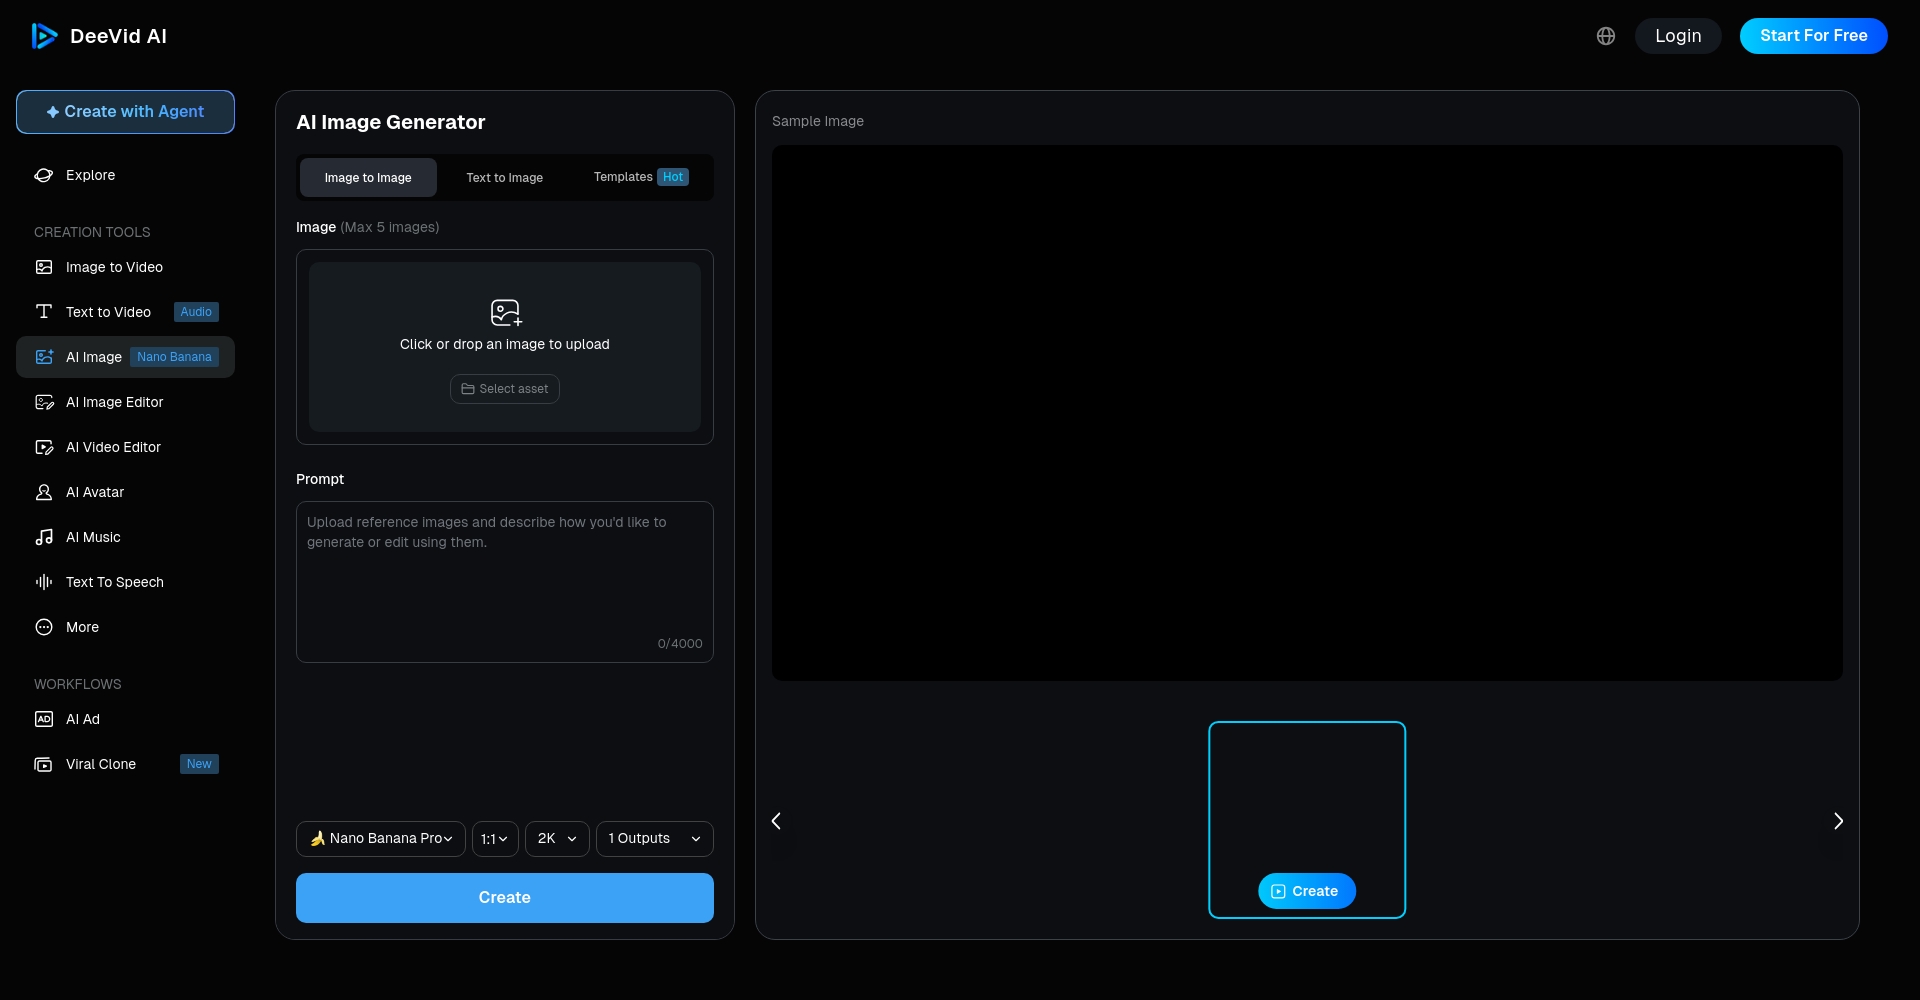Open the 1:1 aspect ratio dropdown

495,839
